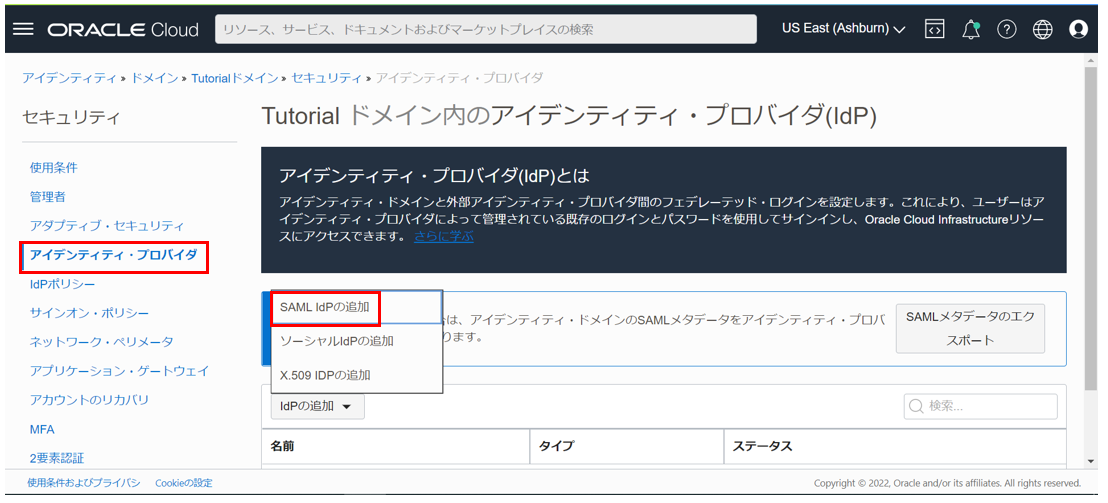Image resolution: width=1108 pixels, height=503 pixels.
Task: Expand the IdPの追加 dropdown button
Action: 317,406
